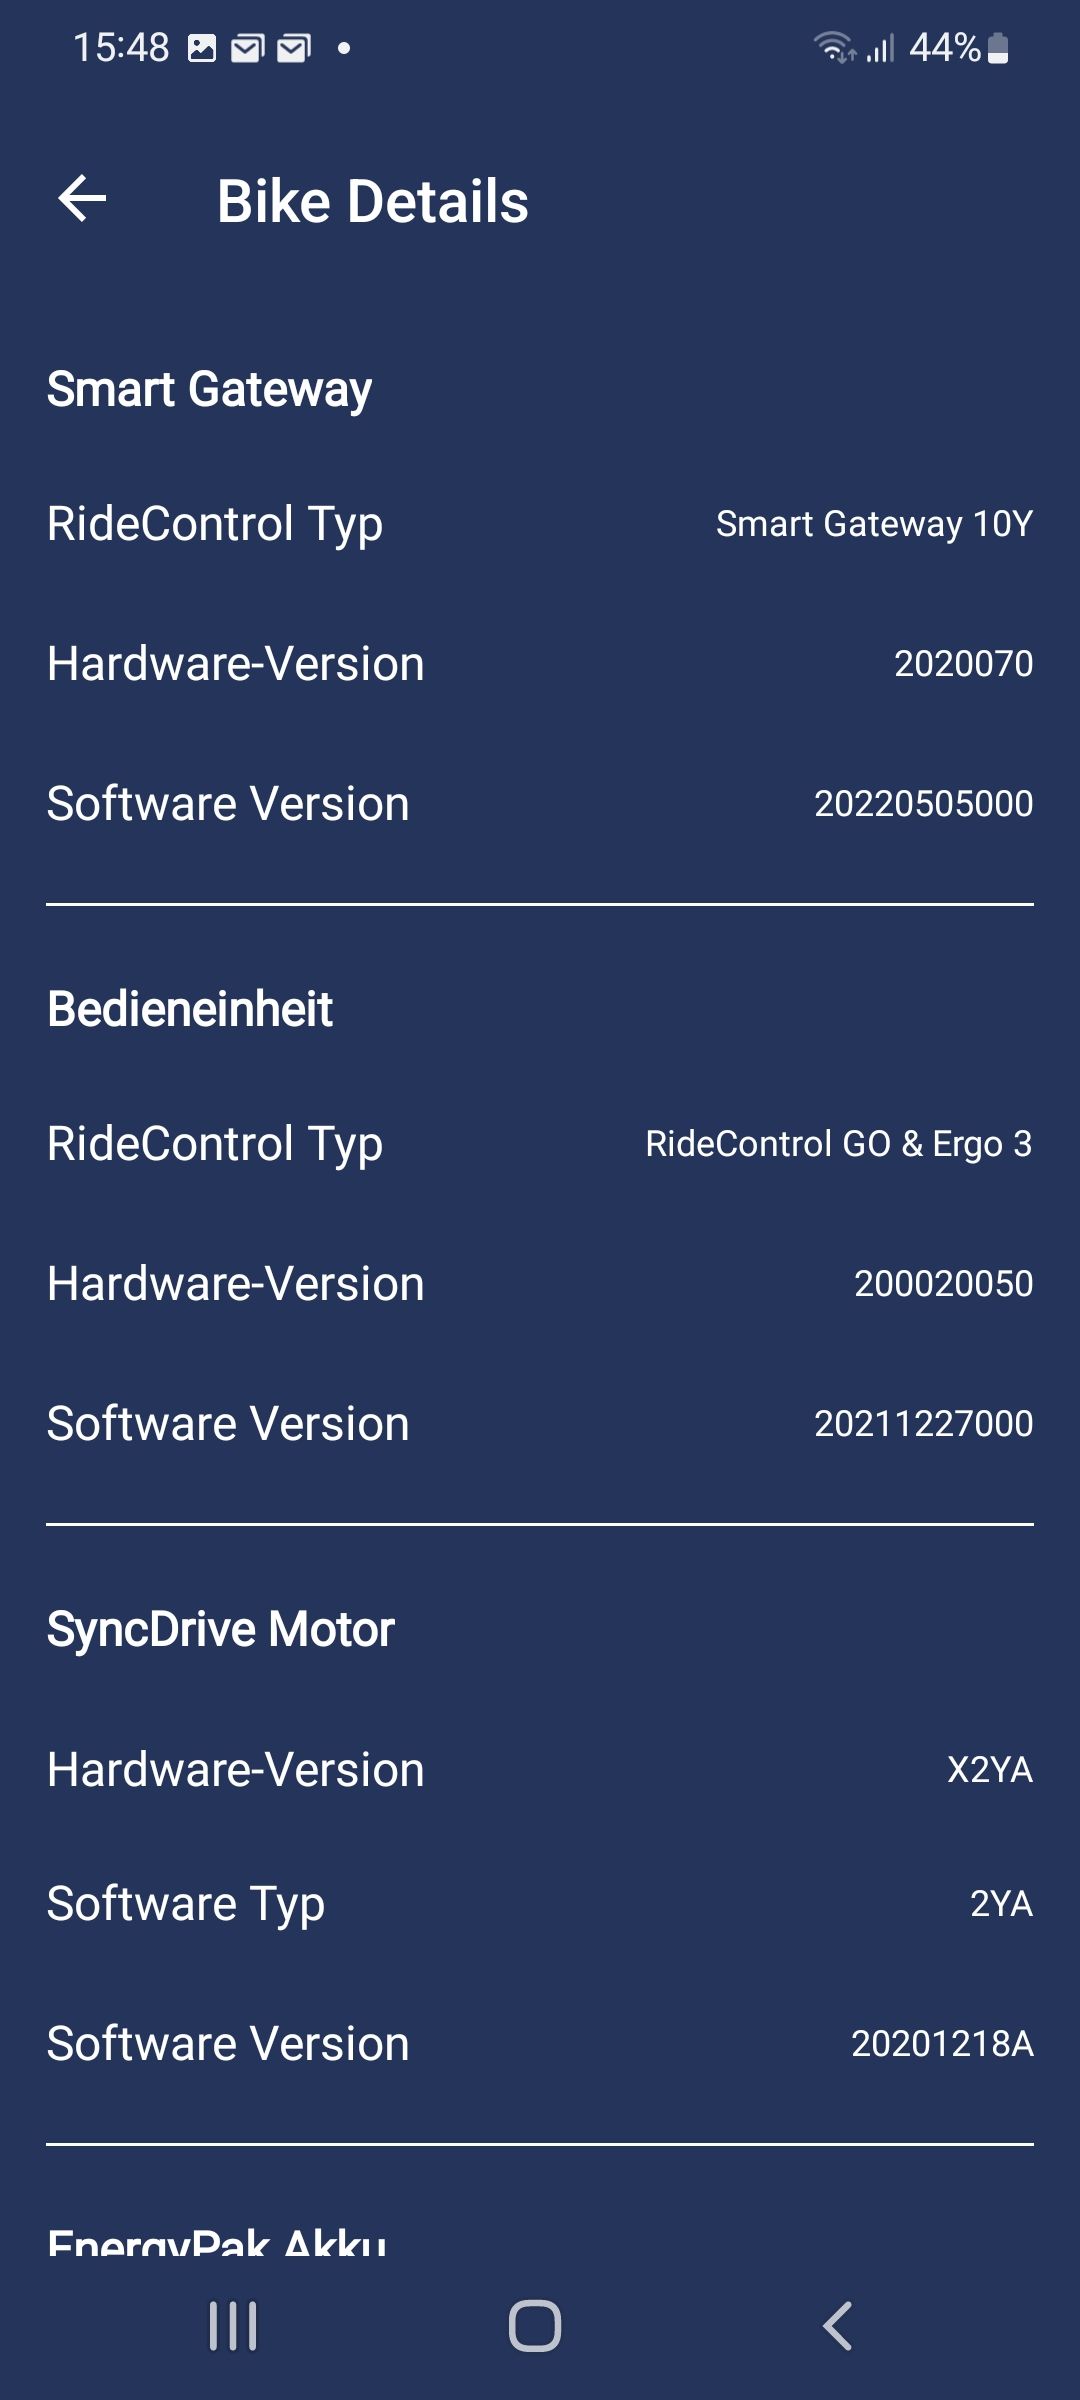The height and width of the screenshot is (2400, 1080).
Task: Tap software version number 20220505000
Action: [x=923, y=804]
